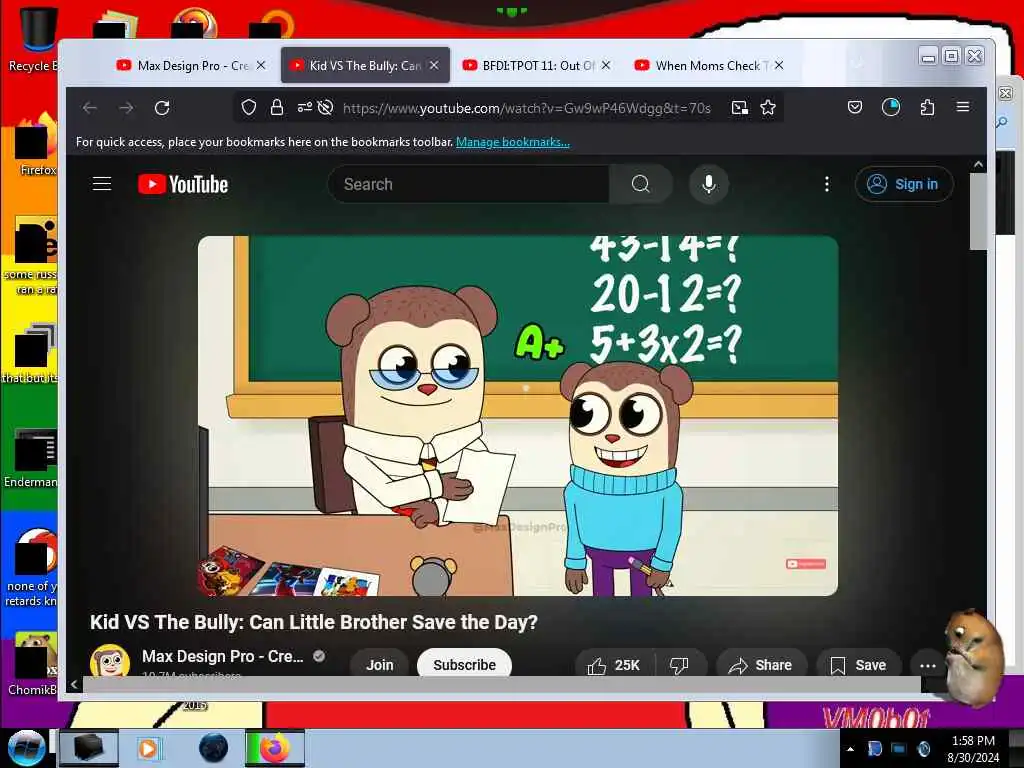Click the horizontal scrollbar left arrow
The height and width of the screenshot is (768, 1024).
pos(74,684)
